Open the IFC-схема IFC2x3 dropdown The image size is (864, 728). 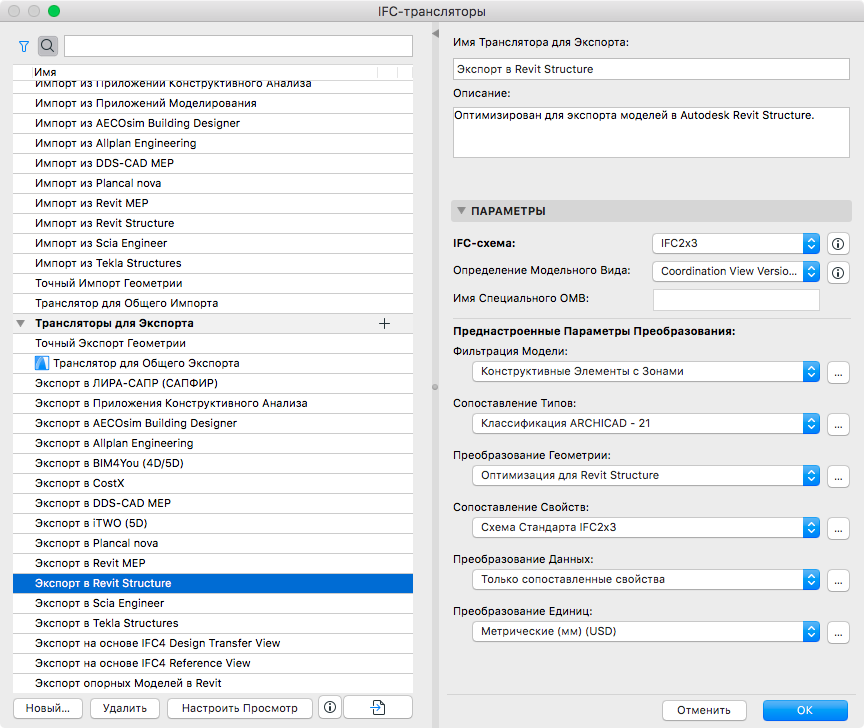click(736, 243)
